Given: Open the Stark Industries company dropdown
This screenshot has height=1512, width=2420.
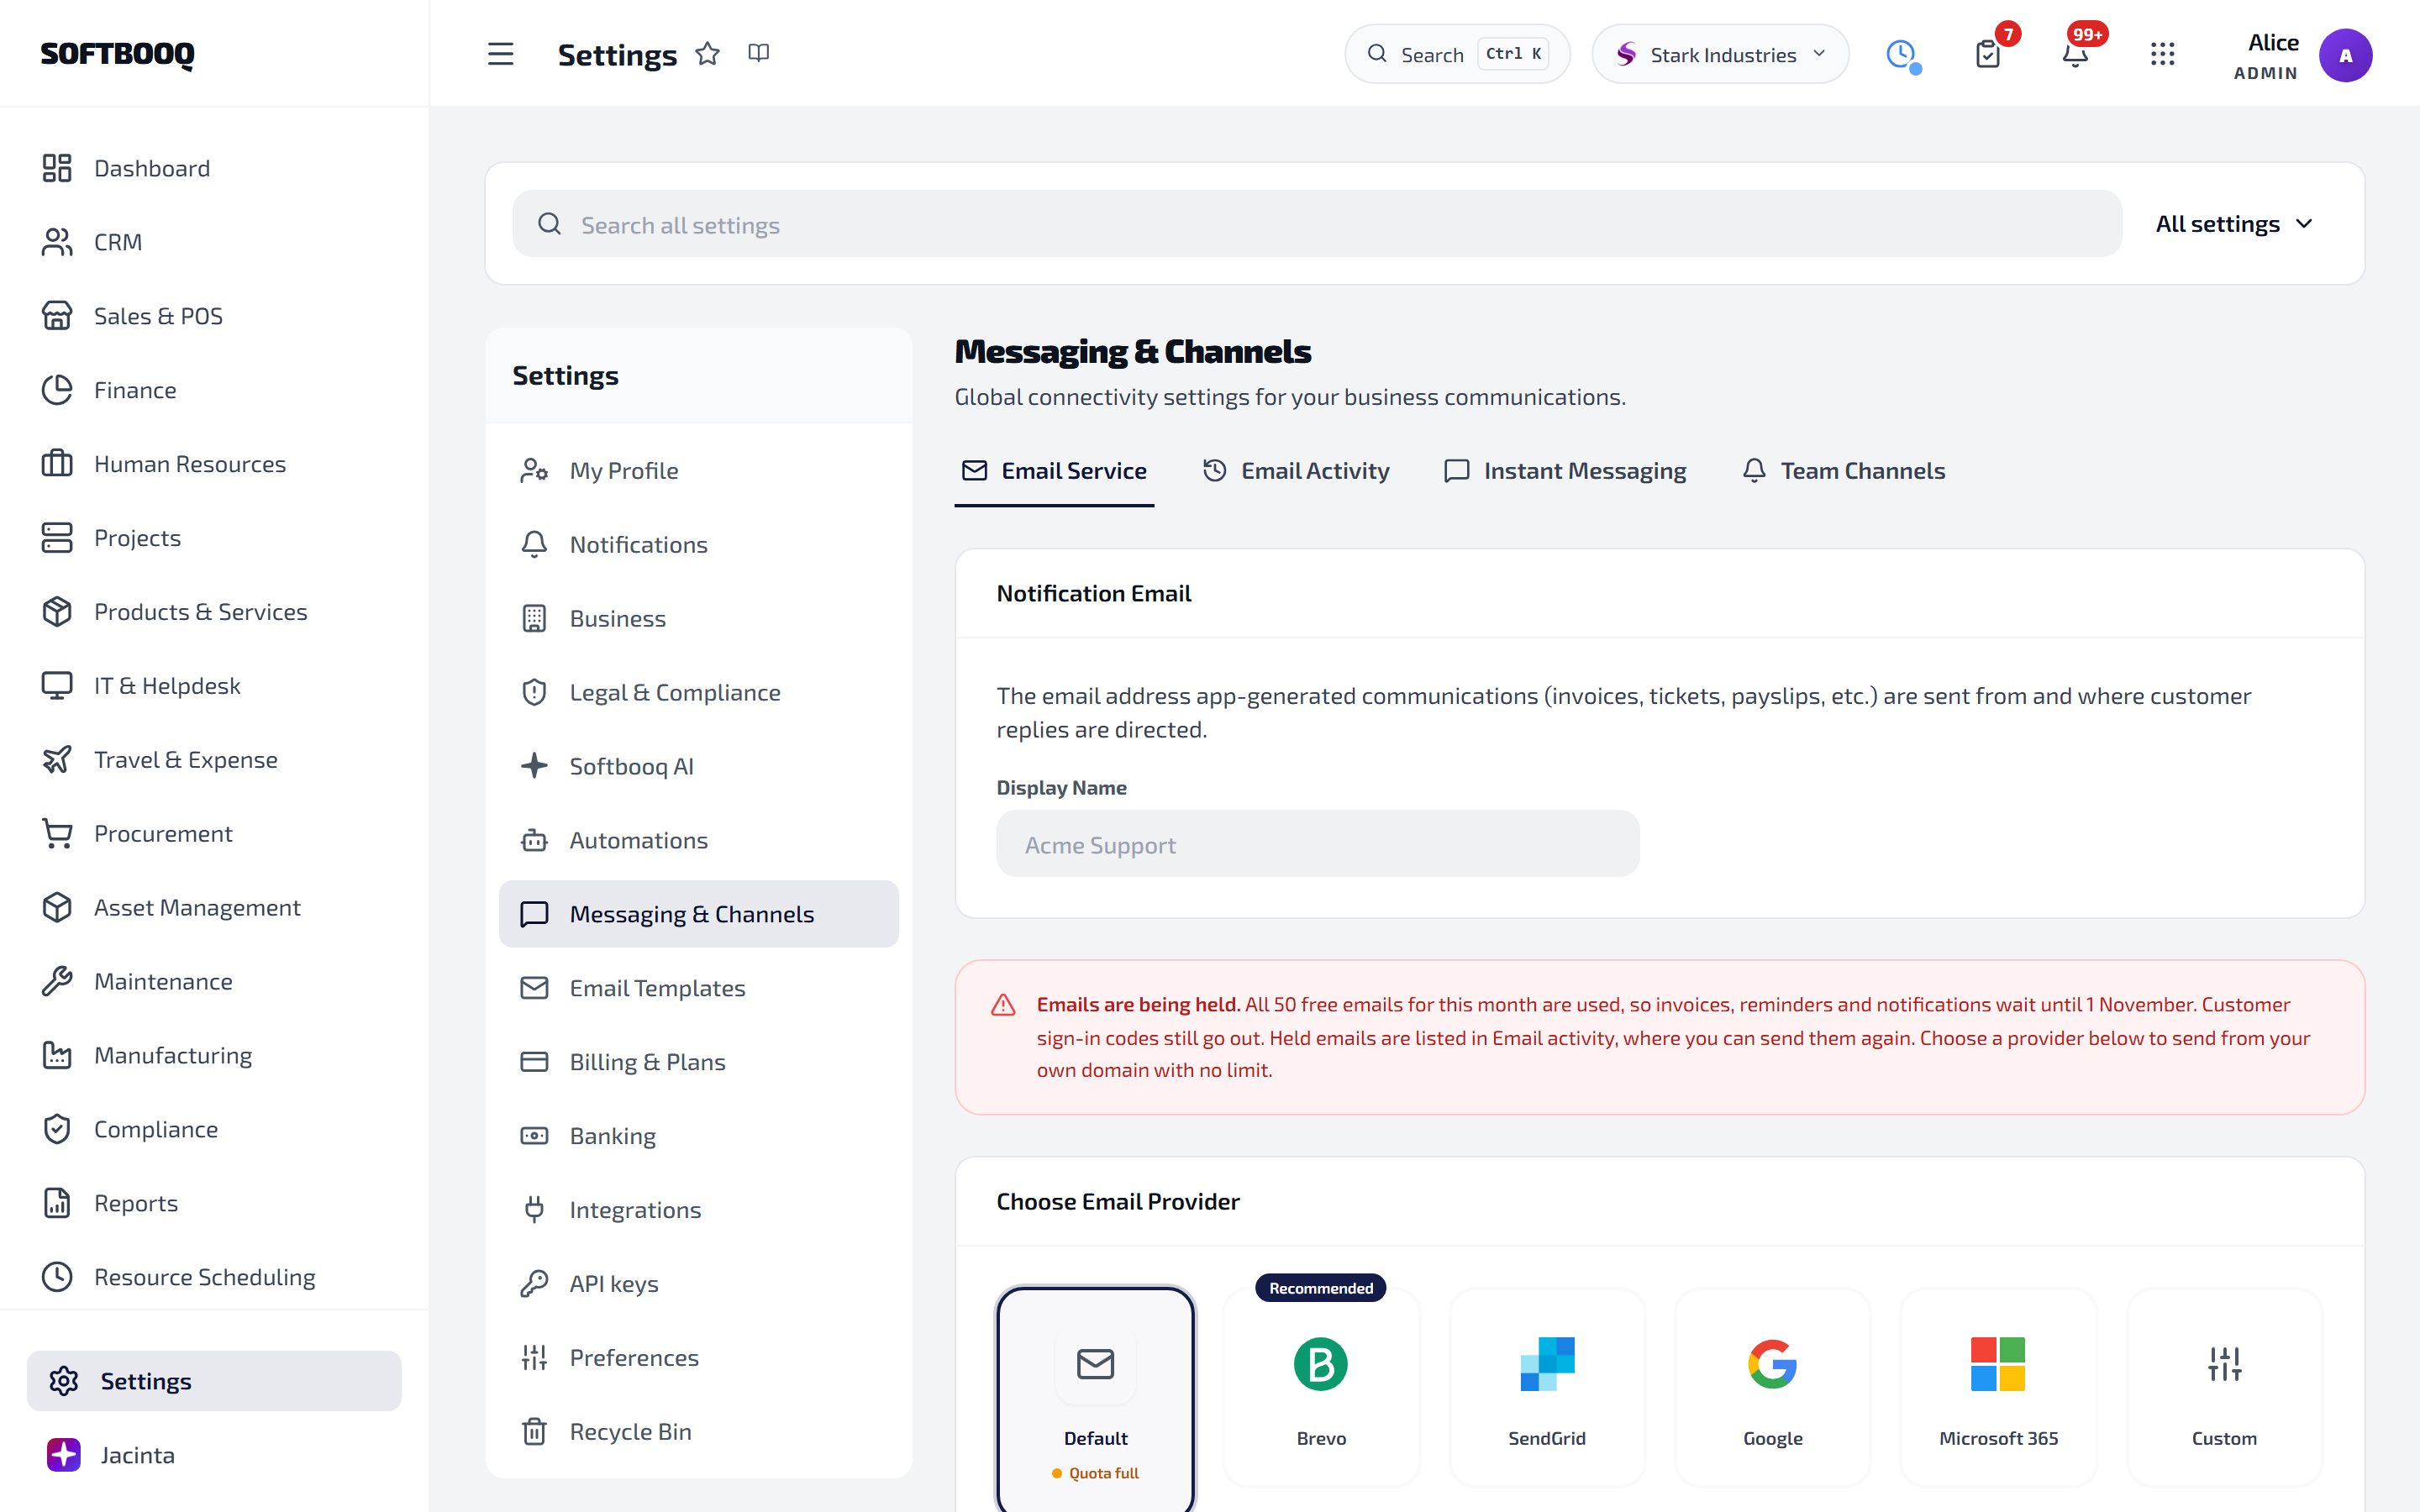Looking at the screenshot, I should [1720, 54].
